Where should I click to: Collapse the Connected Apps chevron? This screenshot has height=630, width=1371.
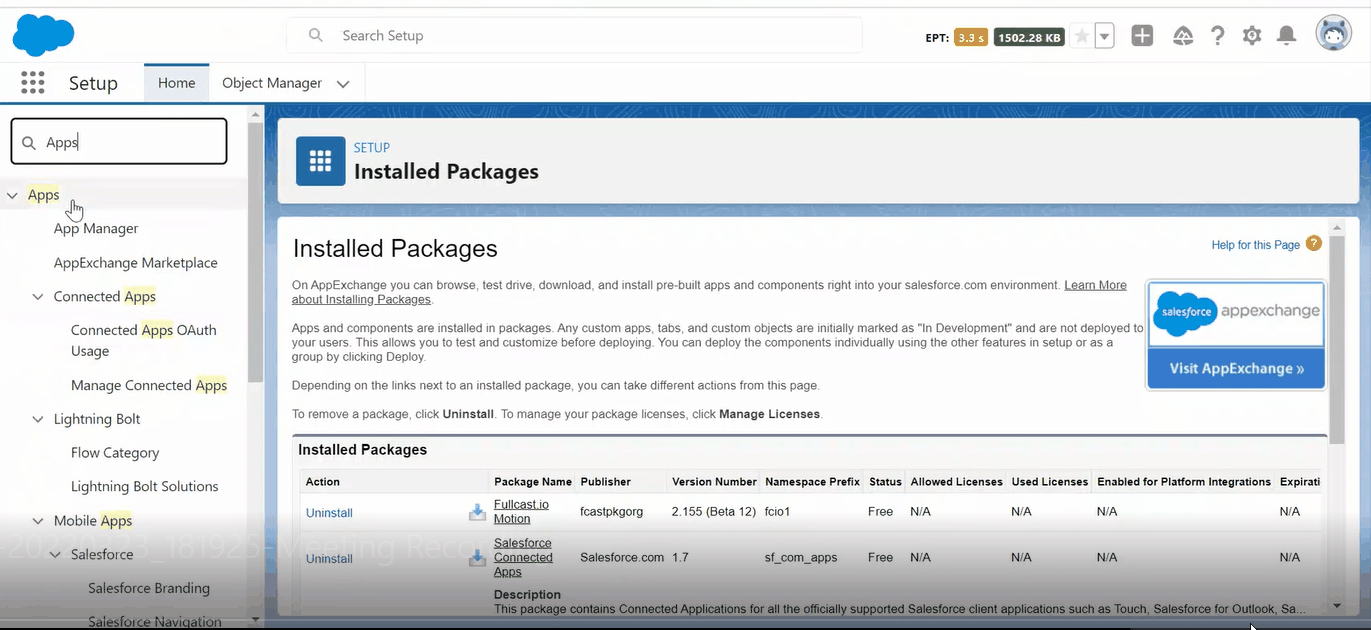38,297
